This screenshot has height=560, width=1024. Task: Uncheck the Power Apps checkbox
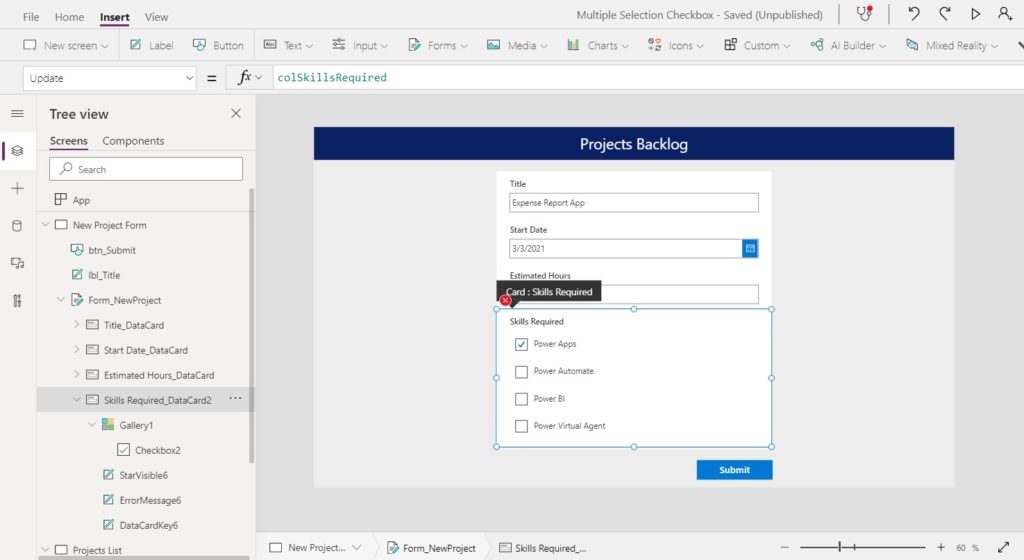pos(521,344)
